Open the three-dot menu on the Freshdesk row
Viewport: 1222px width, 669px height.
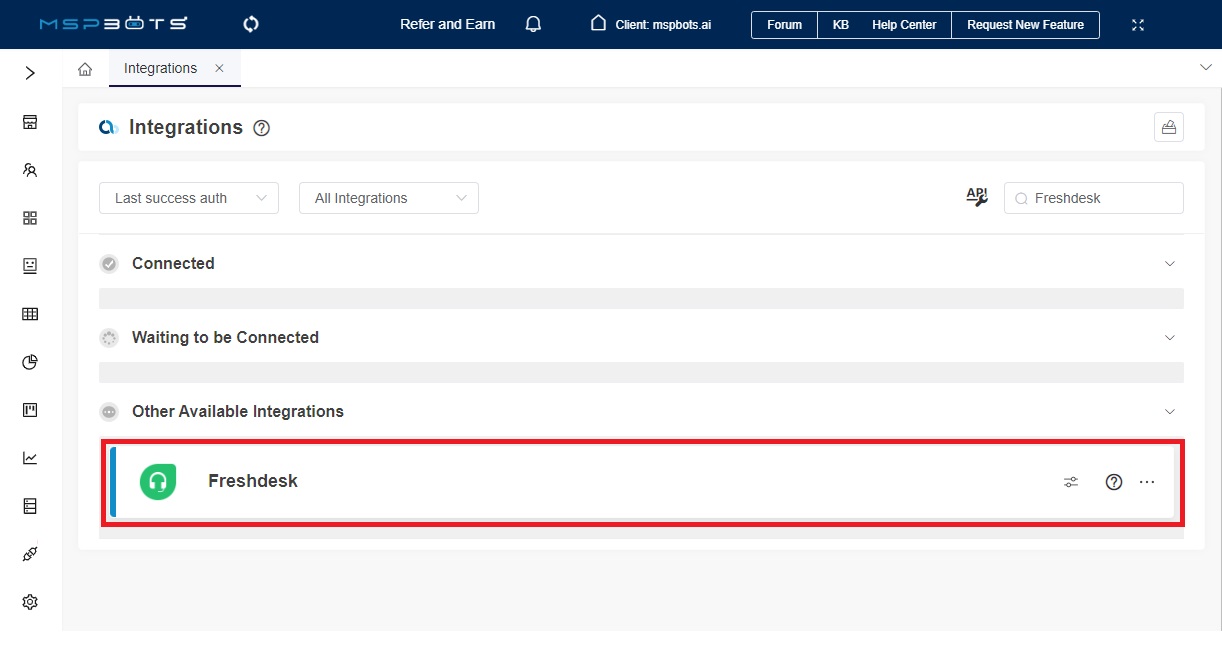click(1146, 481)
